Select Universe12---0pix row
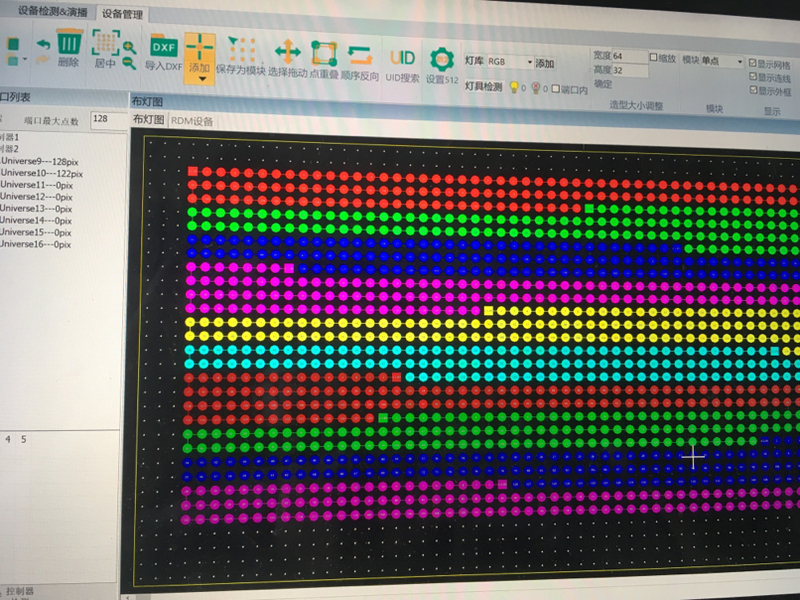The image size is (800, 600). point(37,196)
